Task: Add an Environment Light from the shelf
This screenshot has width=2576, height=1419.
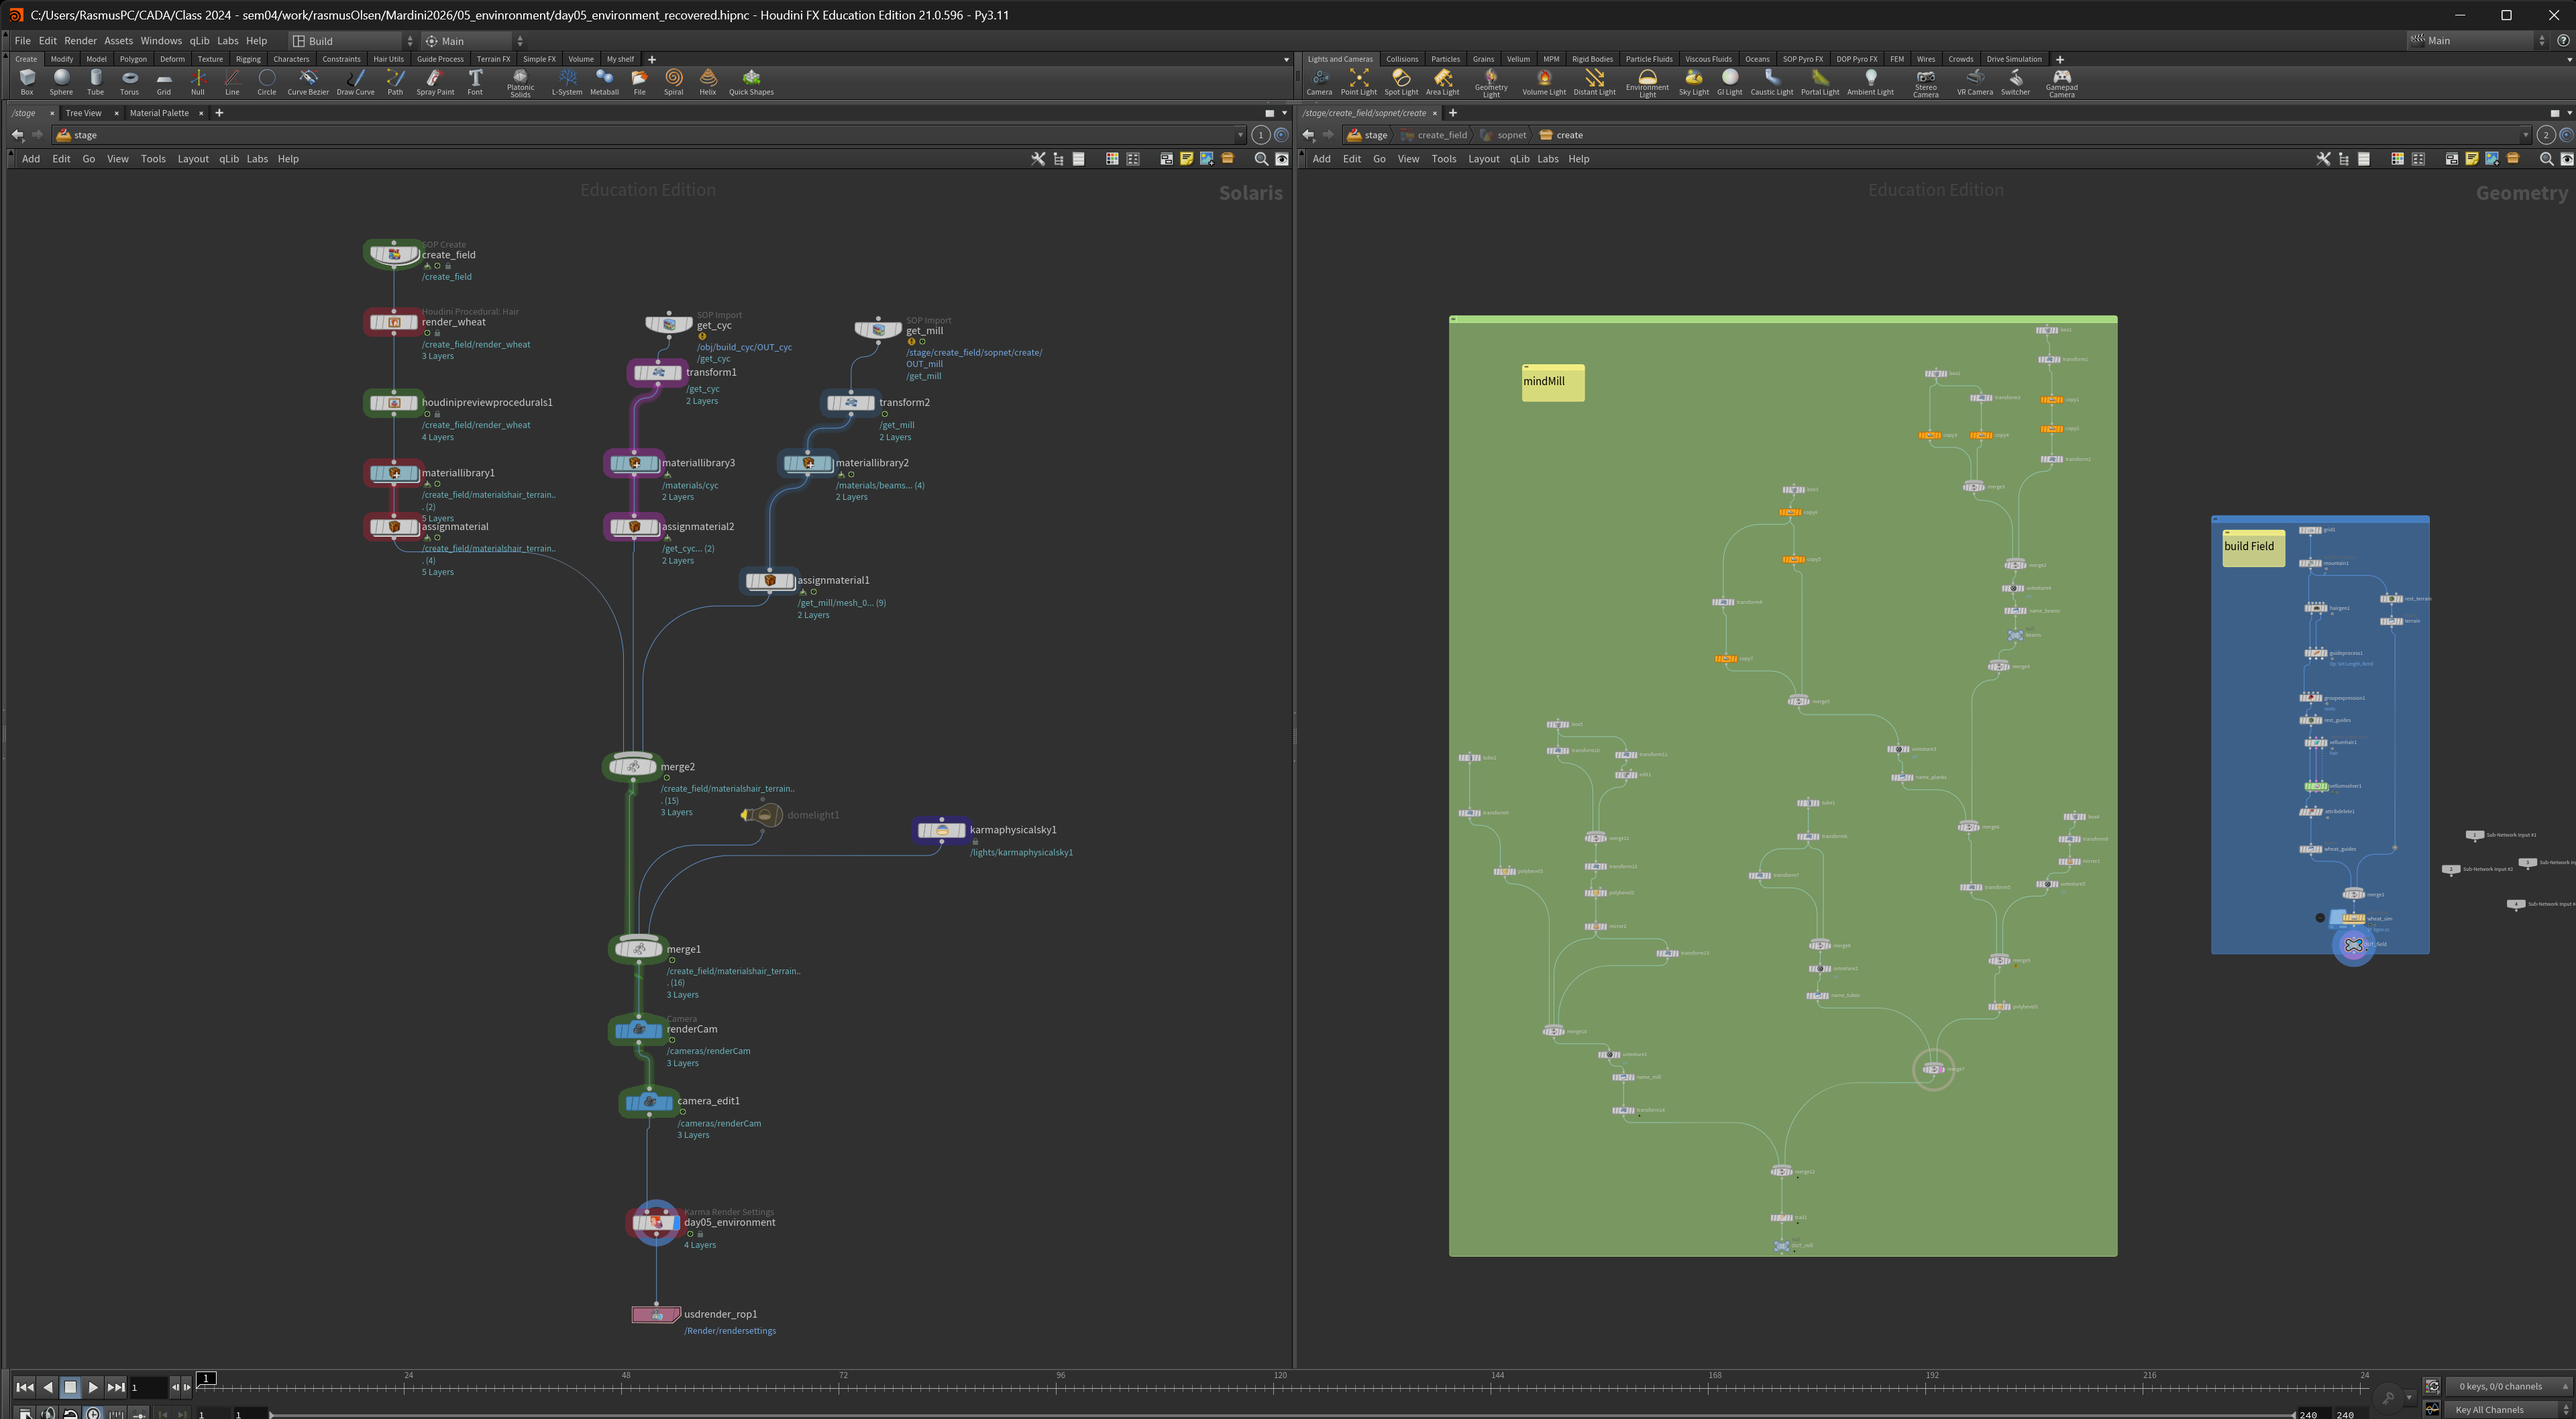Action: (1647, 83)
